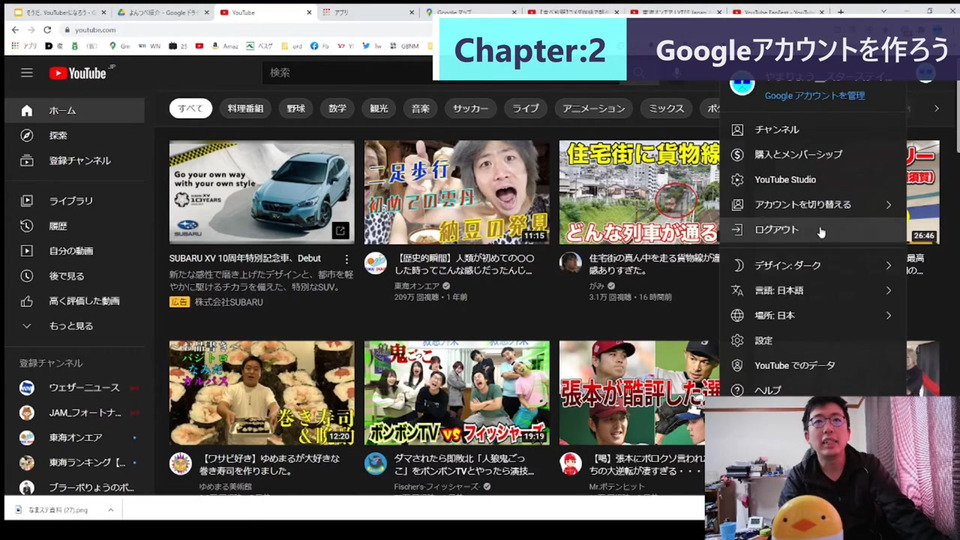Screen dimensions: 960x540
Task: Select the ライブ filter chip
Action: point(525,108)
